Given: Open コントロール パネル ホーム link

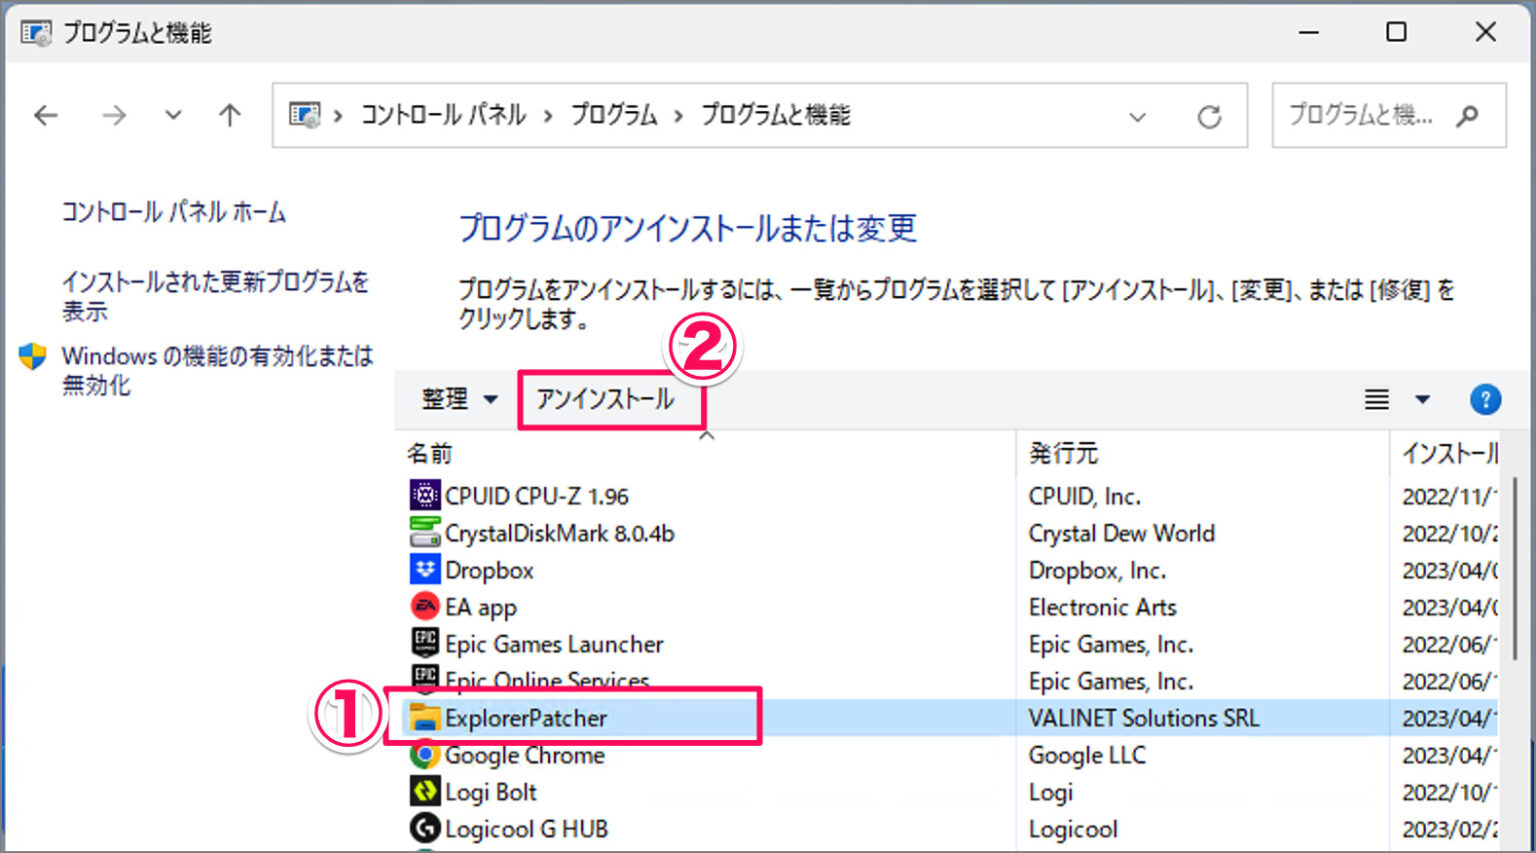Looking at the screenshot, I should click(x=174, y=212).
